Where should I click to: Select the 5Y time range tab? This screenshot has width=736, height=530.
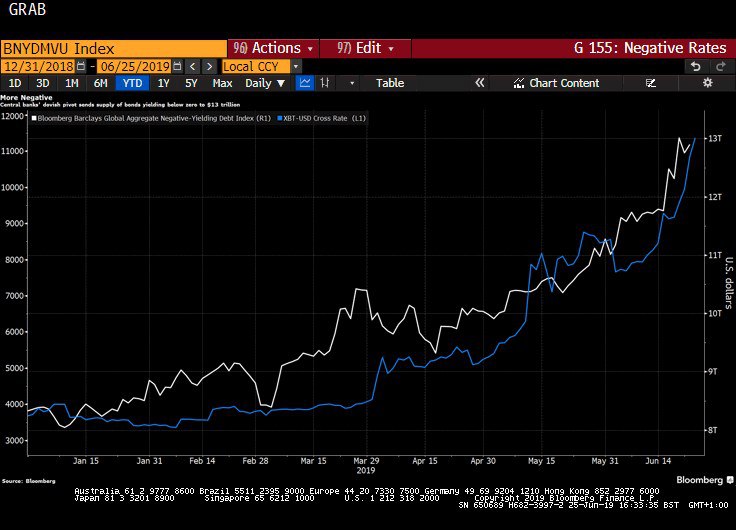tap(191, 83)
